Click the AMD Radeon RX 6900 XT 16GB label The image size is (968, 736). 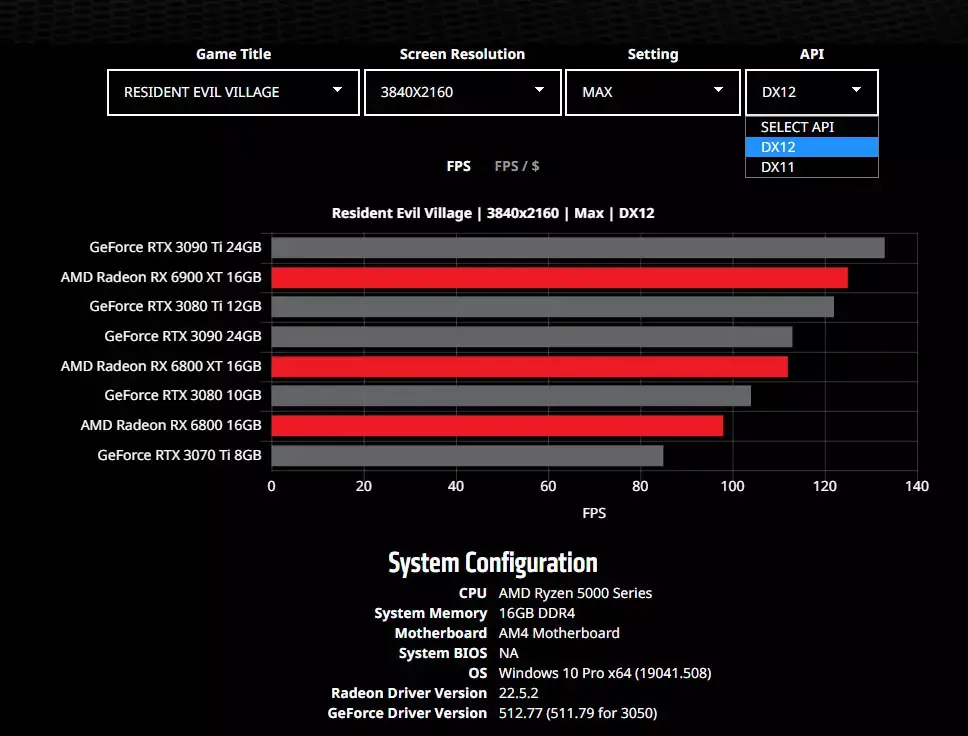click(x=161, y=277)
